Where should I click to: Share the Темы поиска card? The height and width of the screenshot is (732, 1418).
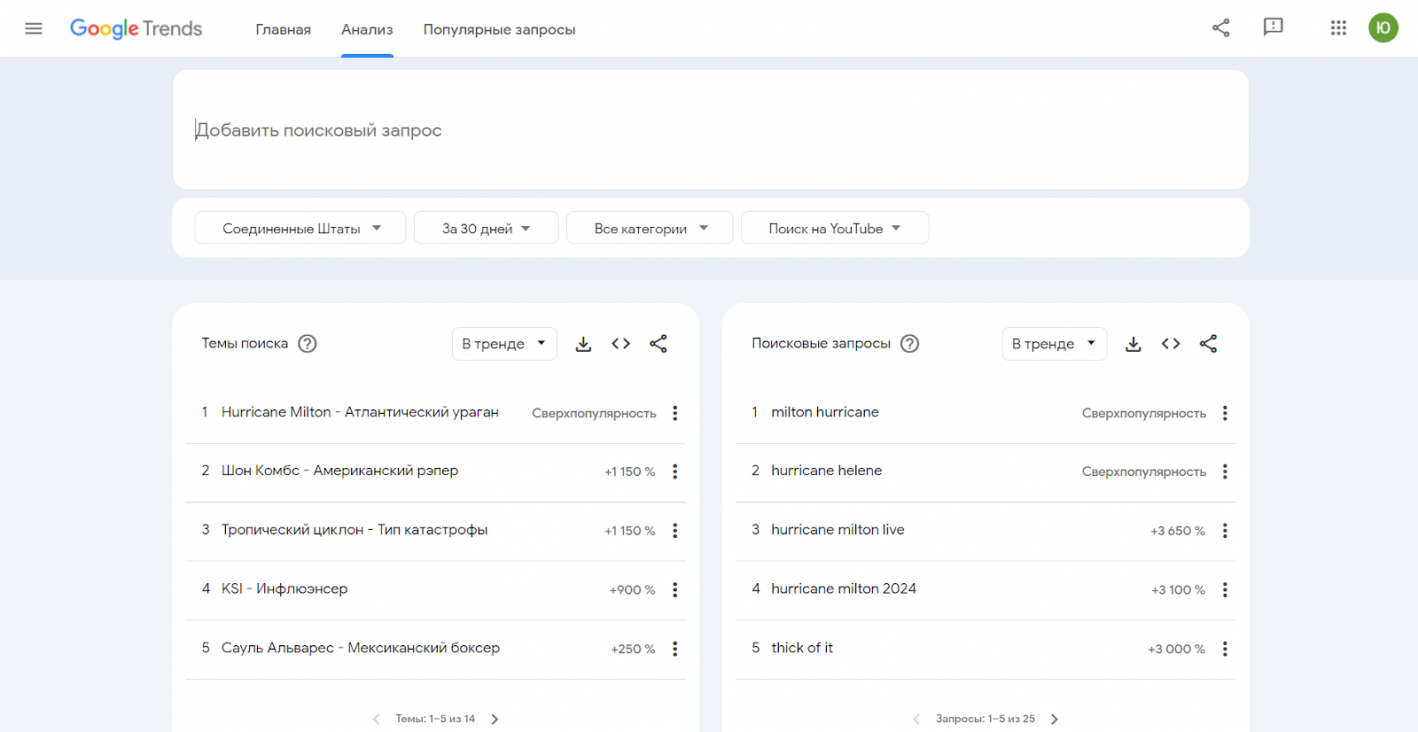[x=658, y=344]
